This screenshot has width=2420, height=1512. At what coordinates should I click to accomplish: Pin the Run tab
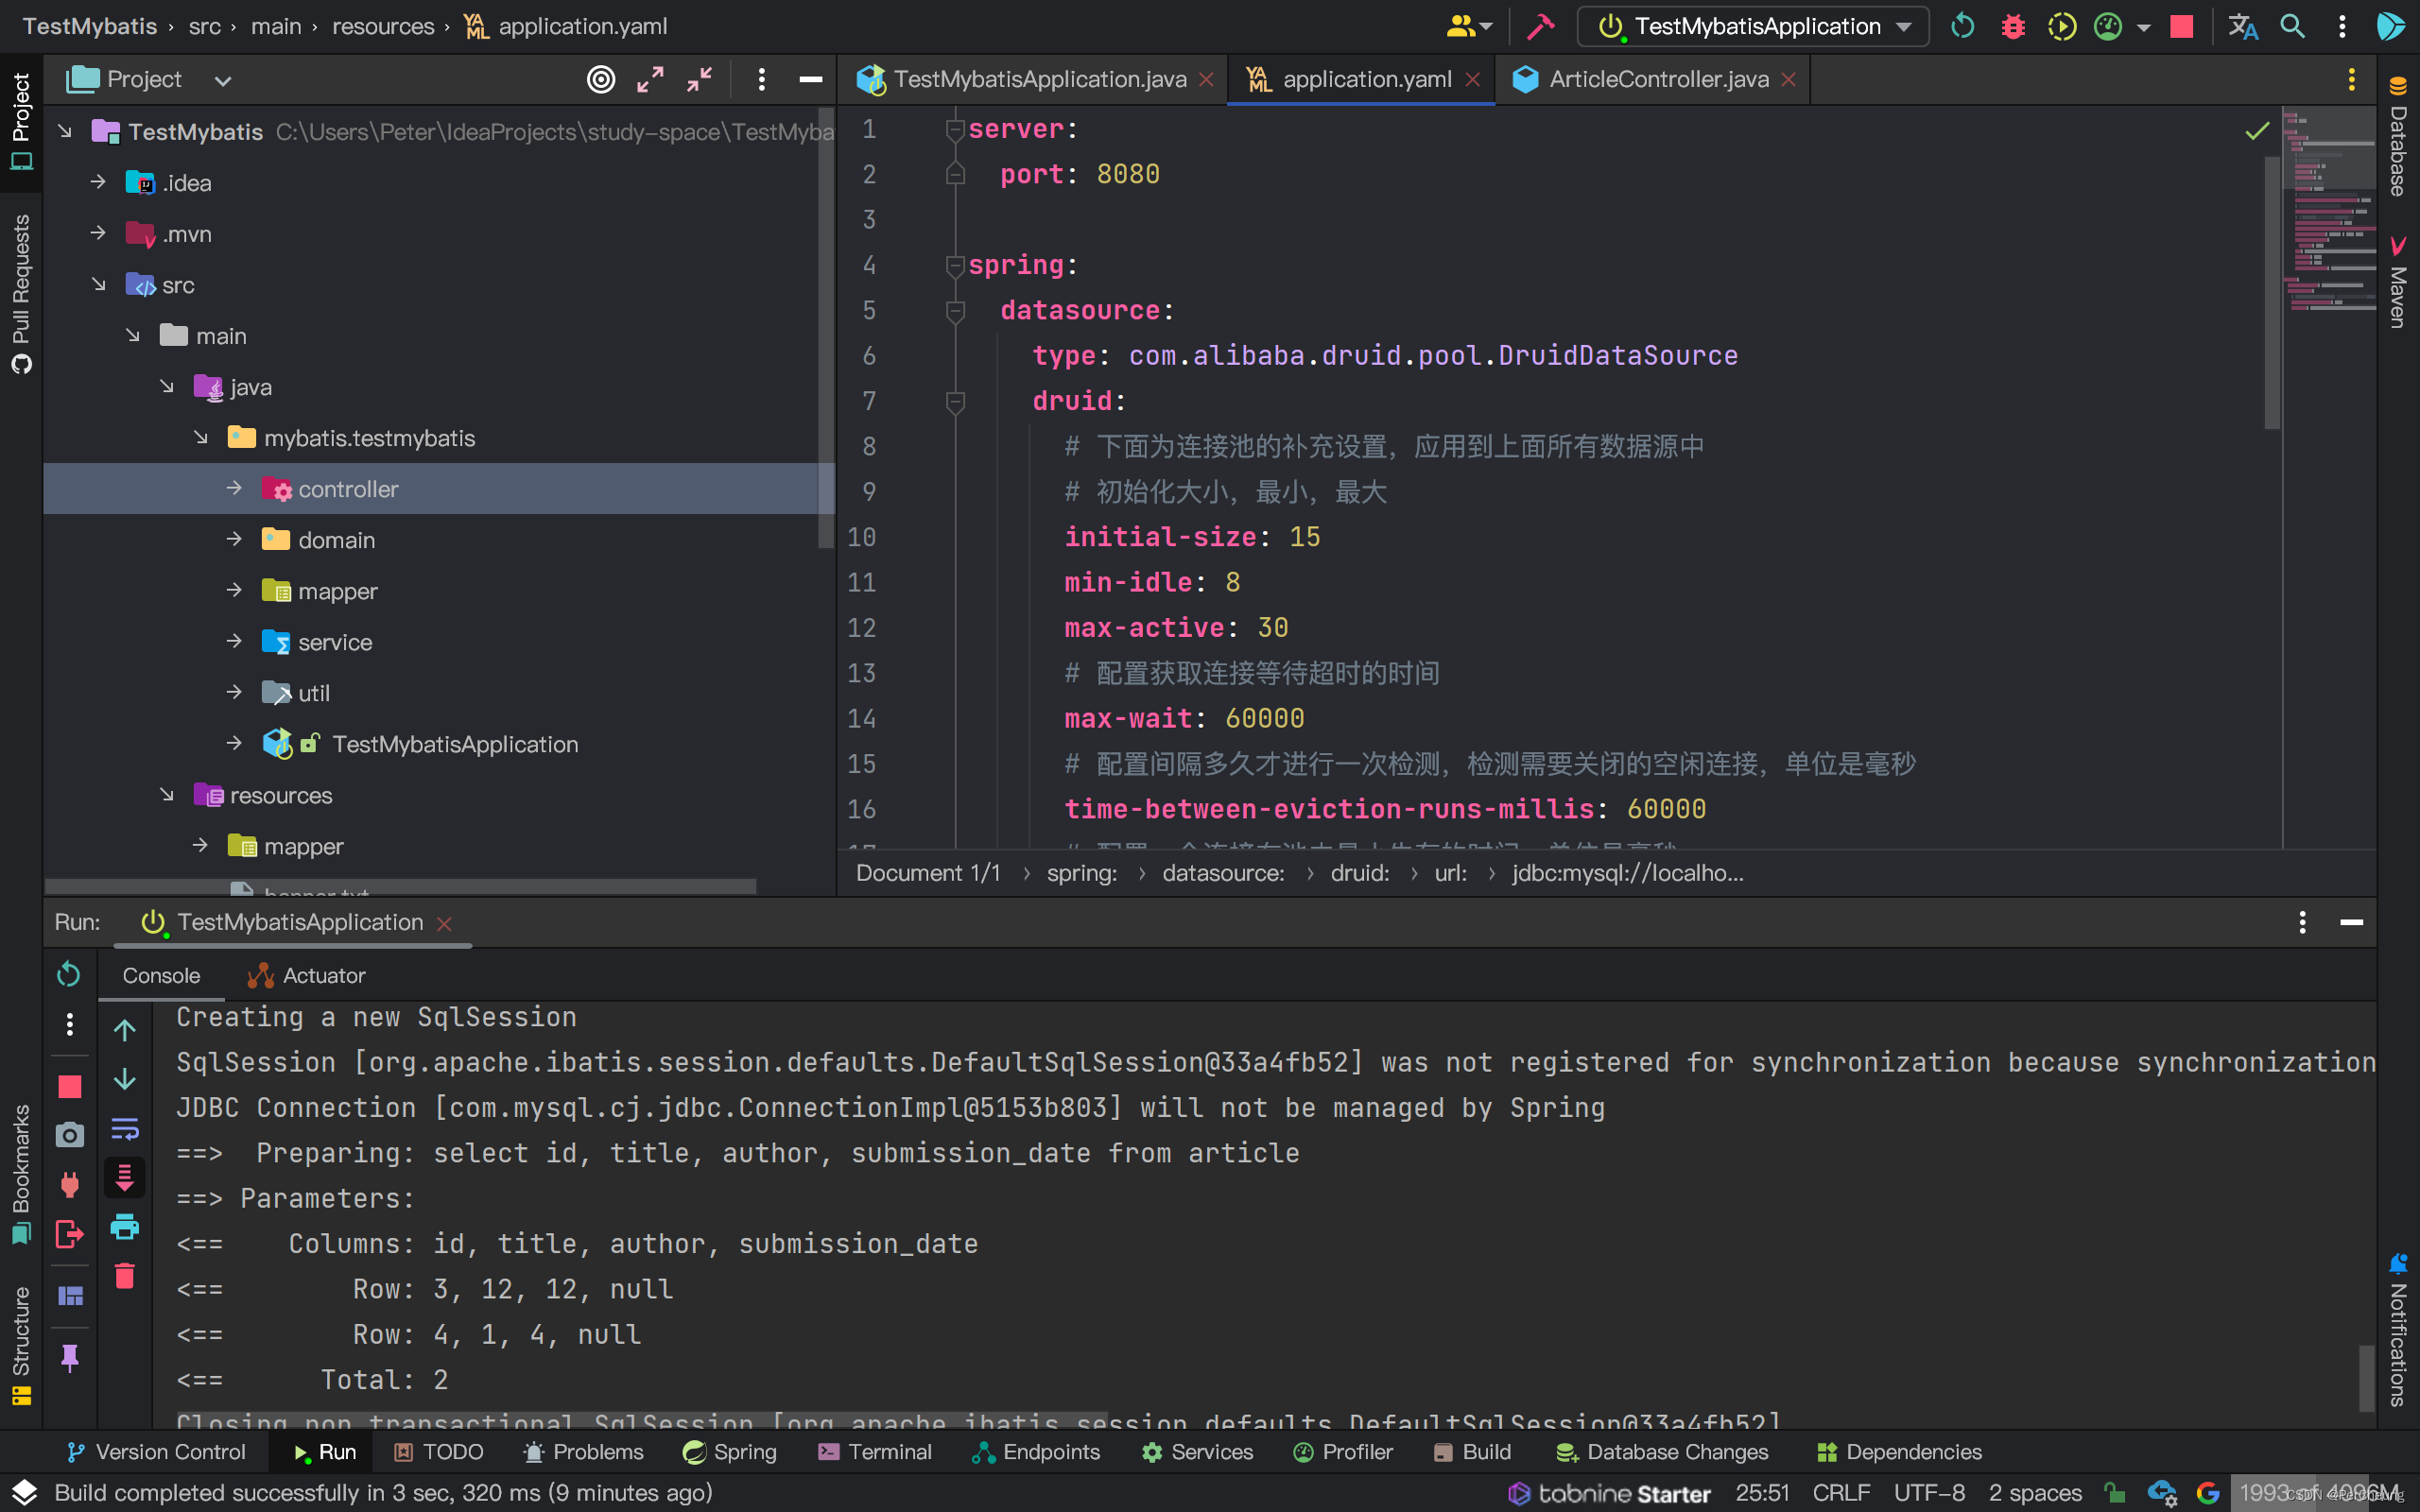click(69, 1358)
